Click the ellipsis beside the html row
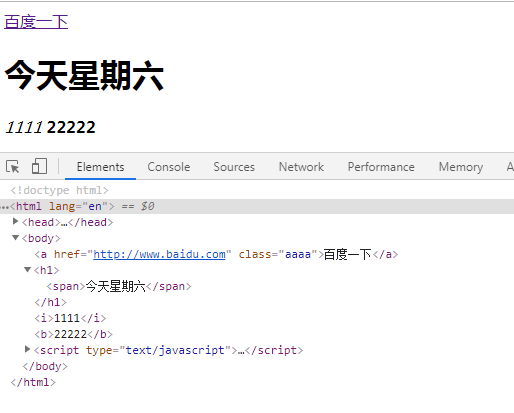Viewport: 514px width, 413px height. tap(4, 207)
